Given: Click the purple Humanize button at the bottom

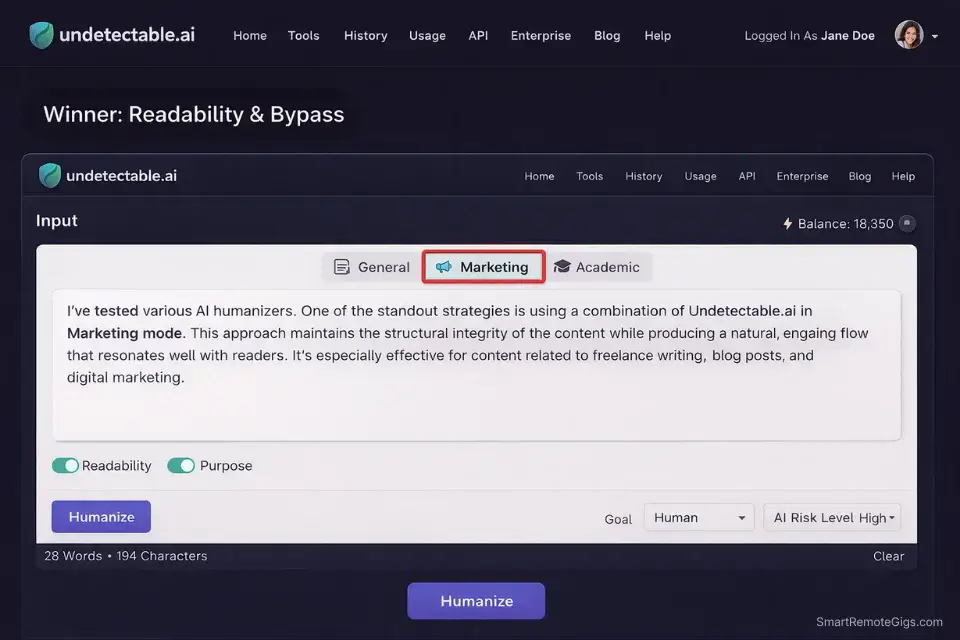Looking at the screenshot, I should click(x=476, y=600).
